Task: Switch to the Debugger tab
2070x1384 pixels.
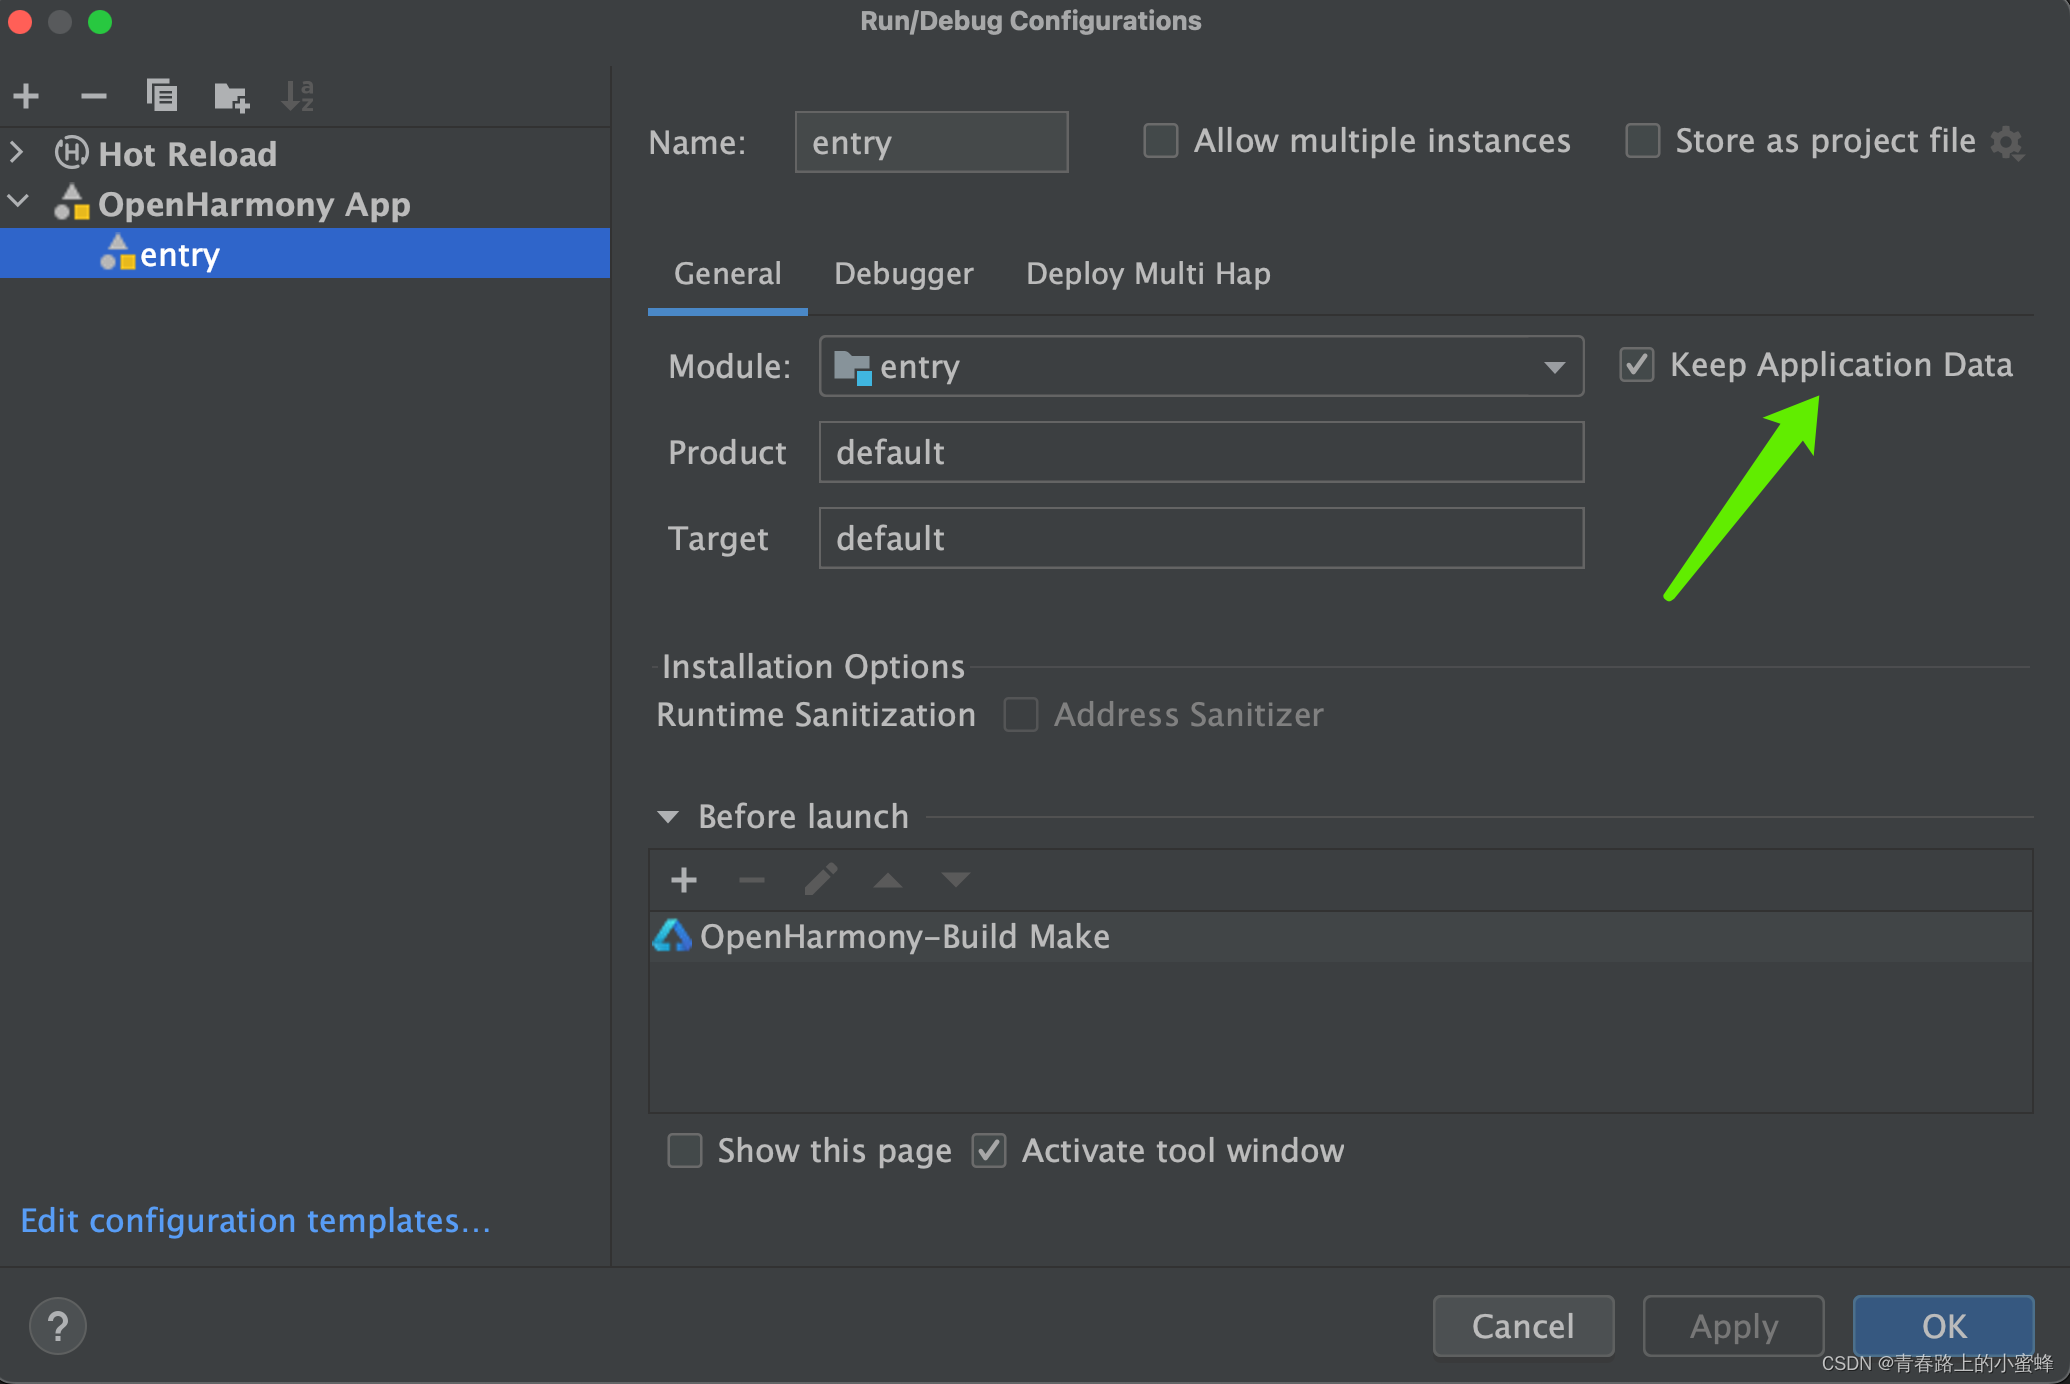Action: pos(903,274)
